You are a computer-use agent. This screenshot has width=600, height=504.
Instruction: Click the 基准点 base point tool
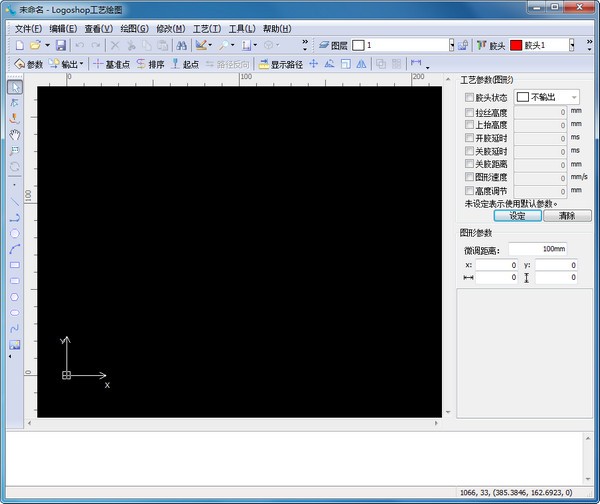point(110,64)
